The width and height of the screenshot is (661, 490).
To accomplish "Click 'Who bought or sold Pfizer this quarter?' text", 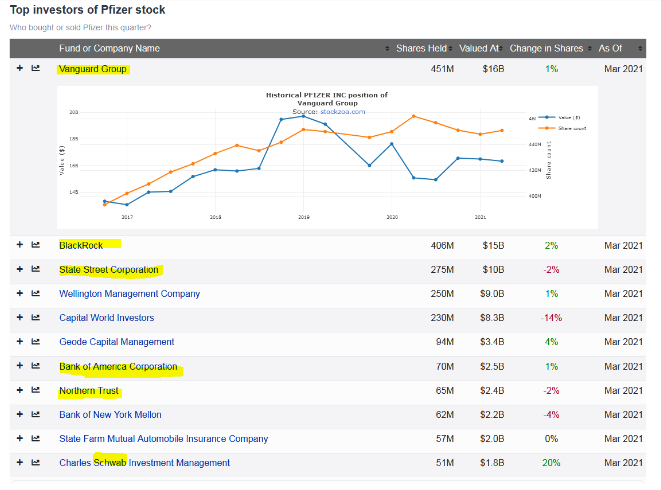I will click(x=80, y=27).
